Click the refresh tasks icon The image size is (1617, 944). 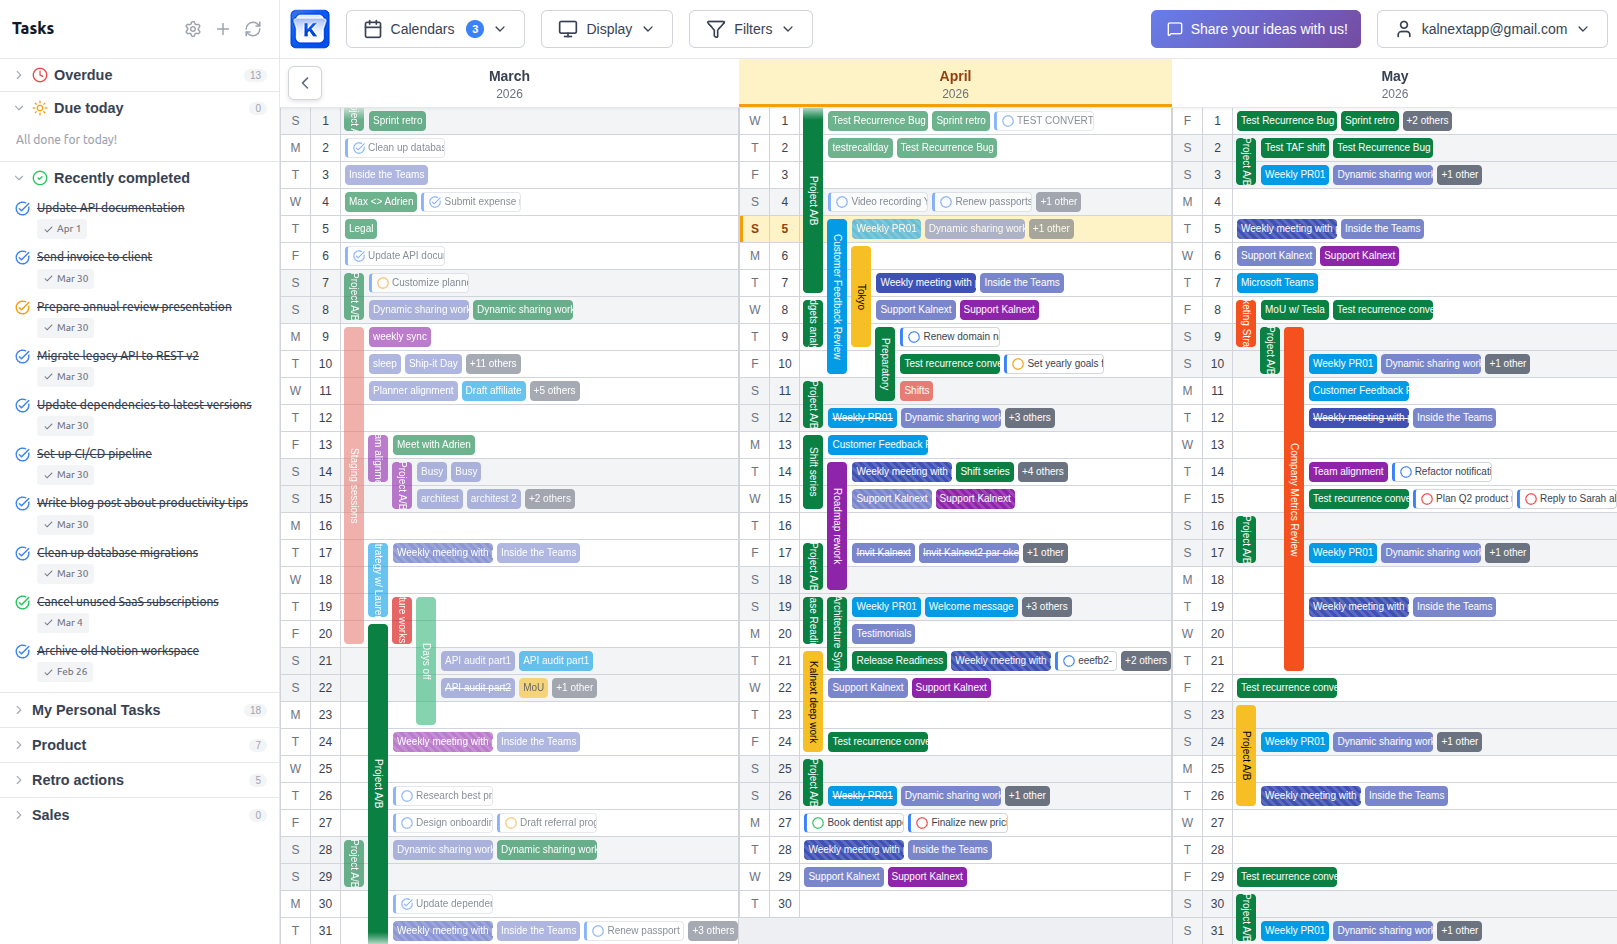[x=253, y=29]
